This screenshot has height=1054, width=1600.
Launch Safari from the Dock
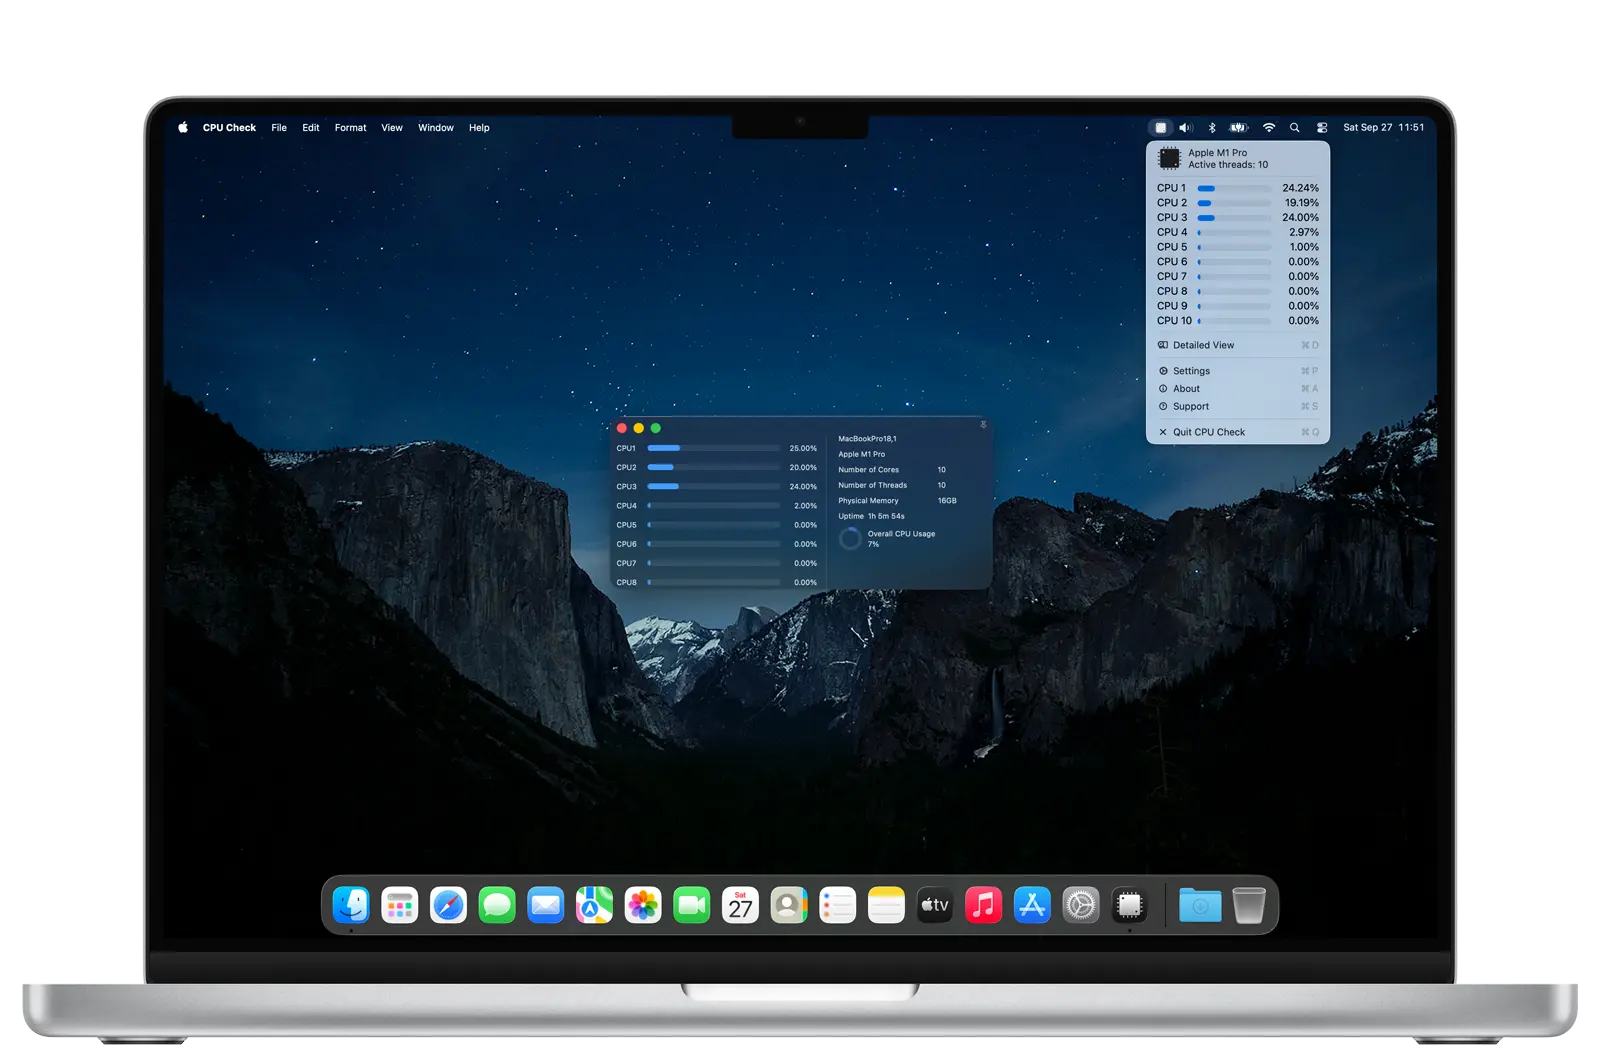(x=448, y=906)
